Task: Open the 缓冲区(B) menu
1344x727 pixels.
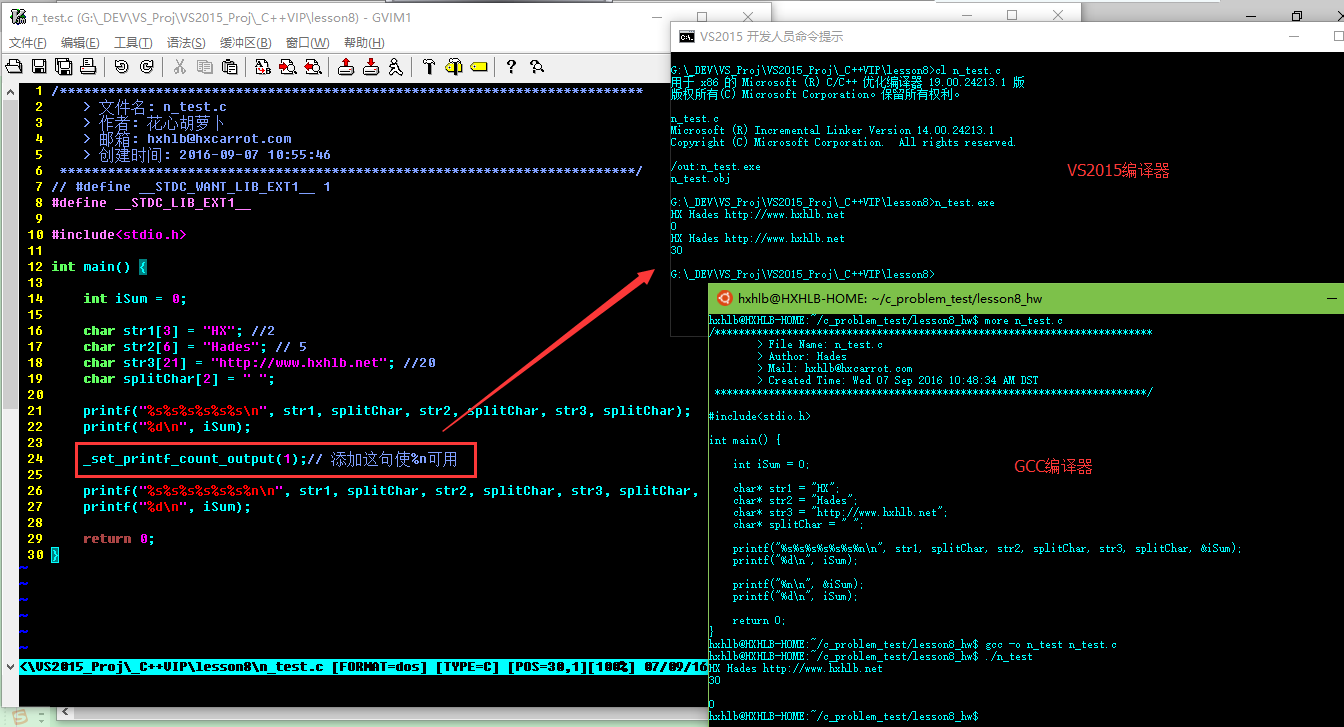Action: coord(246,43)
